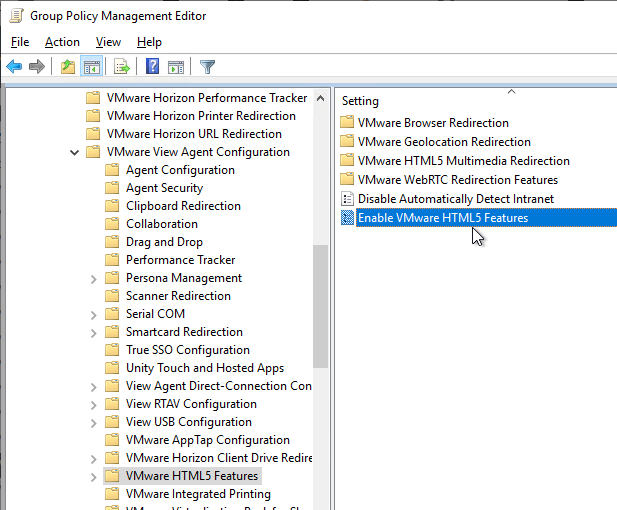Open VMware HTML5 Multimedia Redirection in list
Viewport: 617px width, 510px height.
pos(464,161)
